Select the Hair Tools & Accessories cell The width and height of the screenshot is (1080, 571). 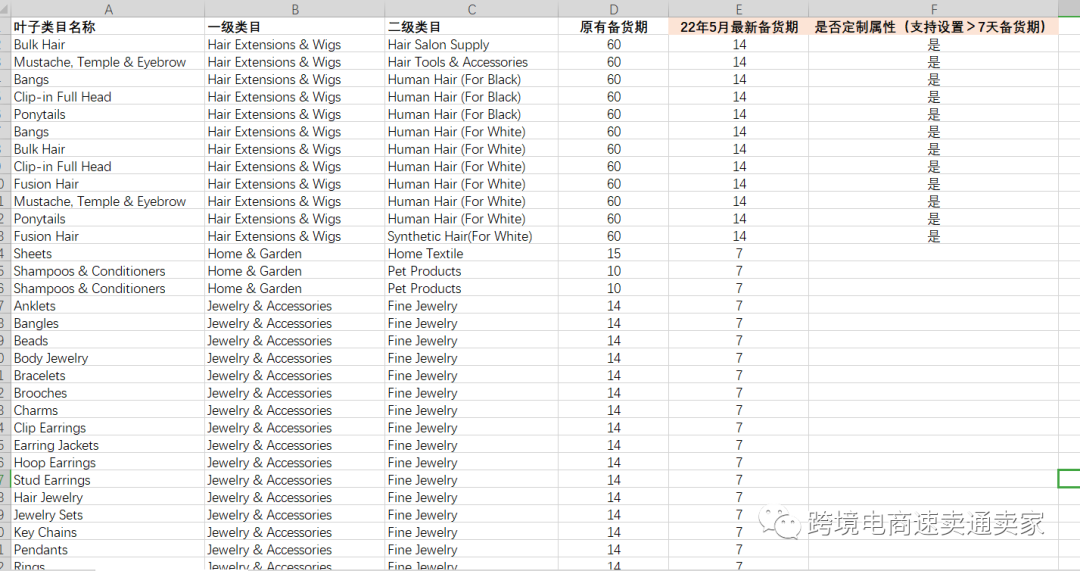(471, 62)
